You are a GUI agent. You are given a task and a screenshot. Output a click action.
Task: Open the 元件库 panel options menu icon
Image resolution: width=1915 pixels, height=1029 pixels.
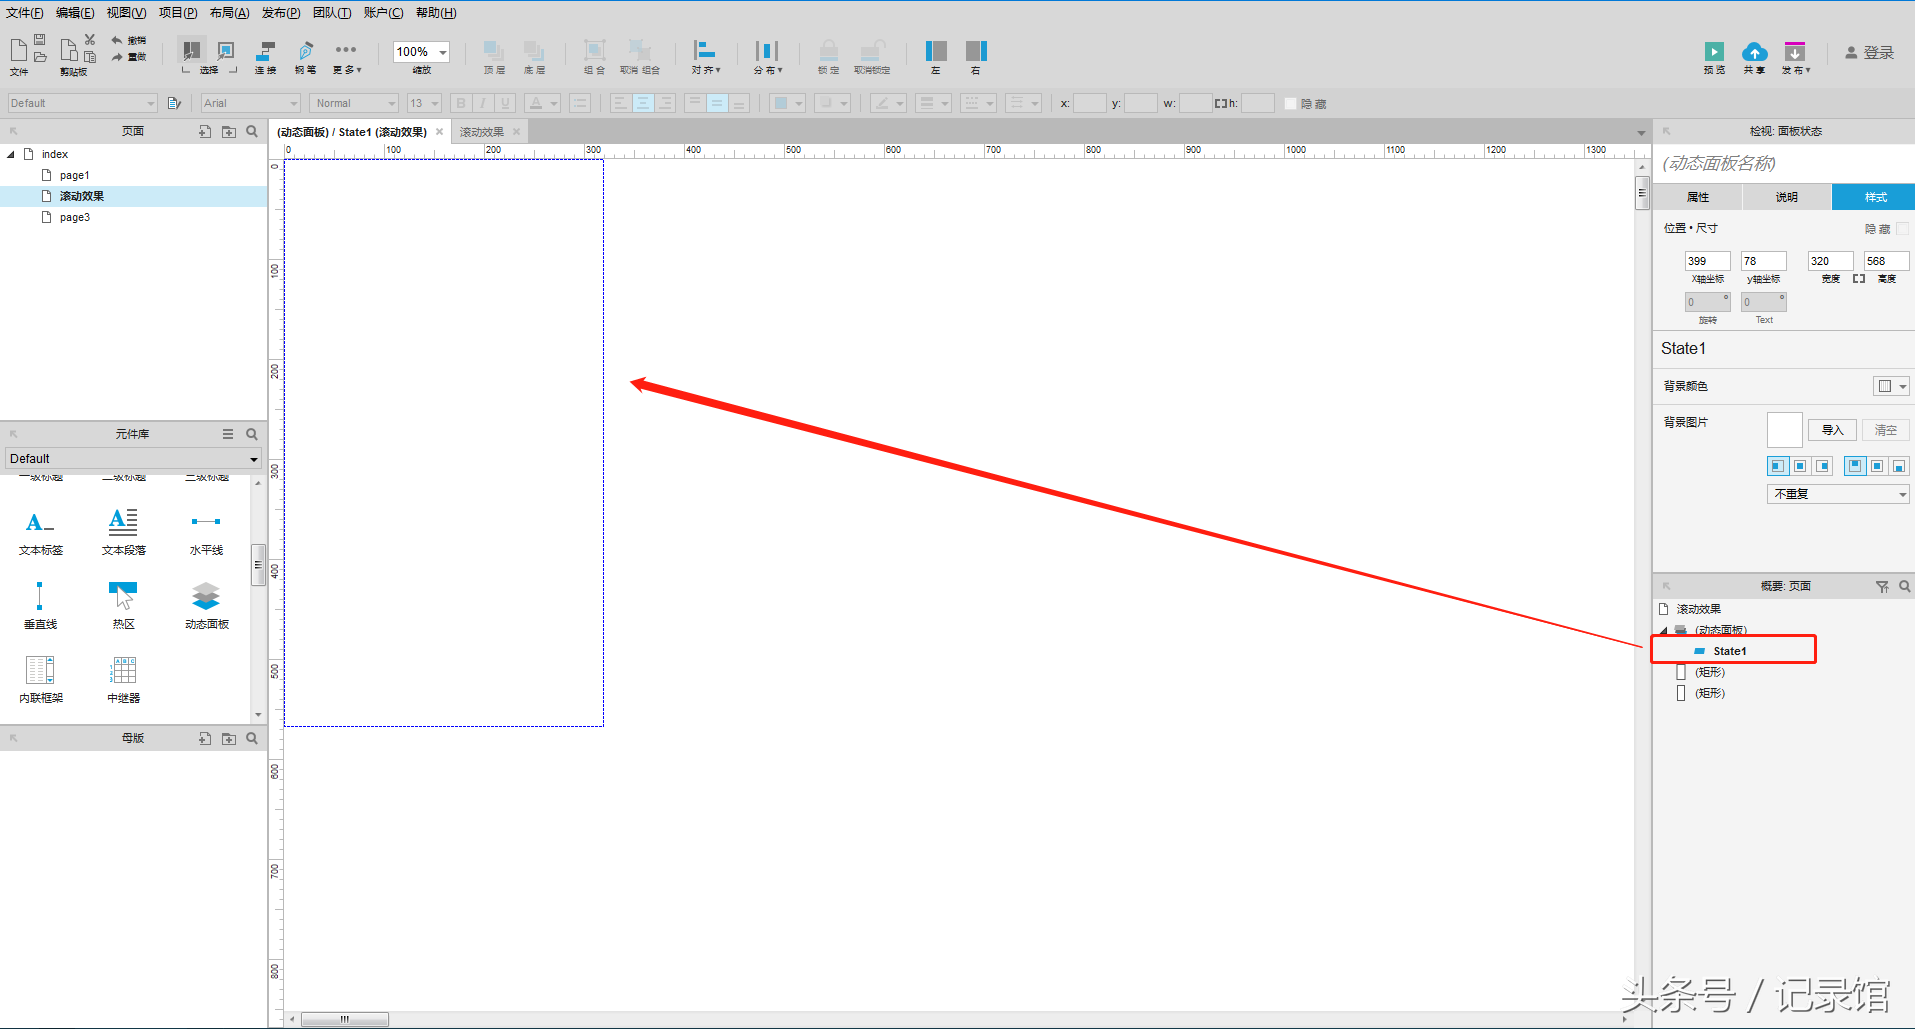point(228,434)
